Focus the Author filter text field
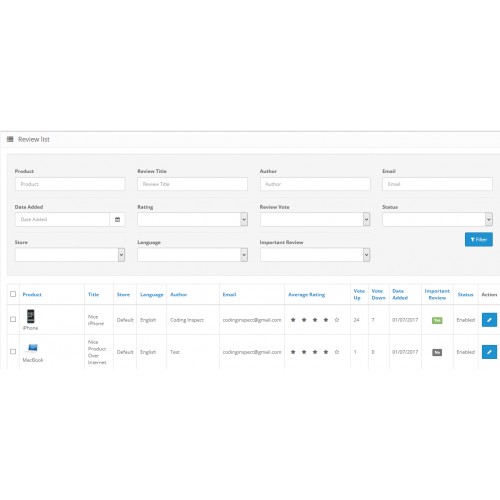The image size is (500, 500). 315,184
